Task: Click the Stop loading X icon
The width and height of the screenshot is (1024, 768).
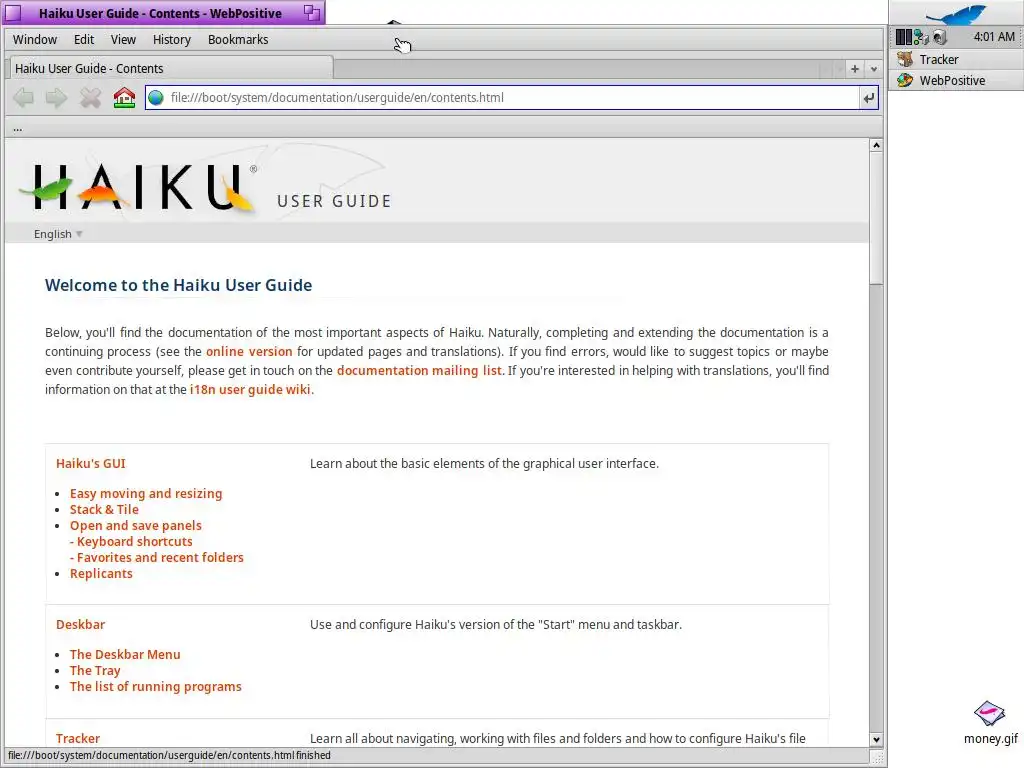Action: pyautogui.click(x=90, y=98)
